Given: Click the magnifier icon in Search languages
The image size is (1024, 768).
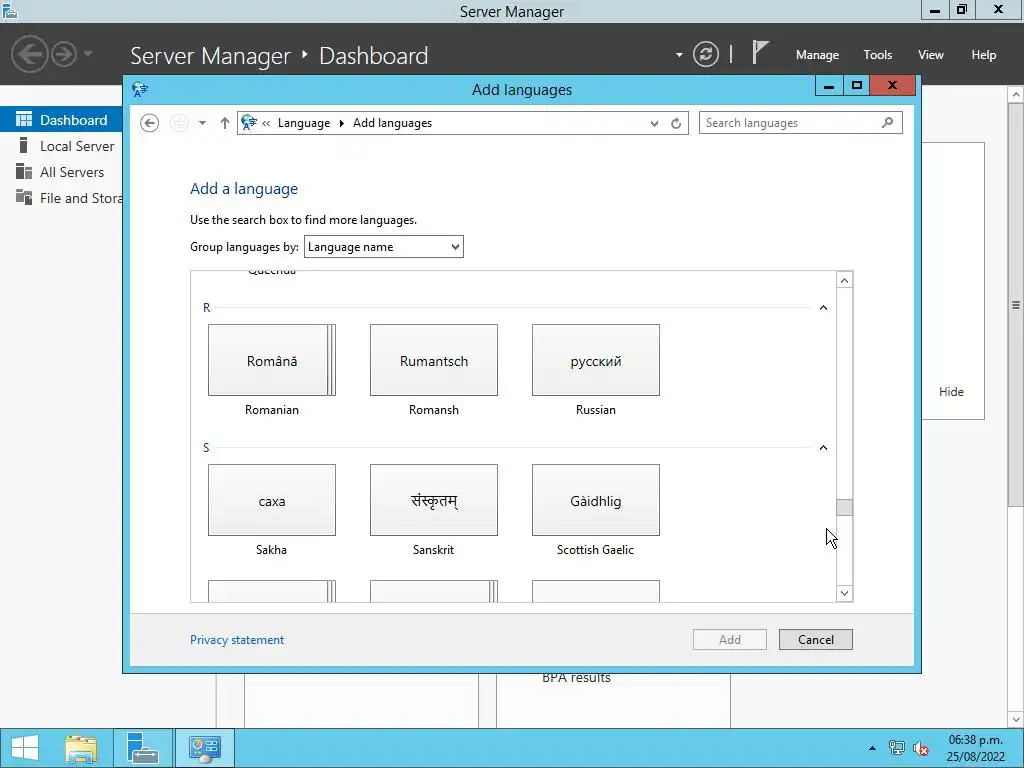Looking at the screenshot, I should tap(888, 122).
